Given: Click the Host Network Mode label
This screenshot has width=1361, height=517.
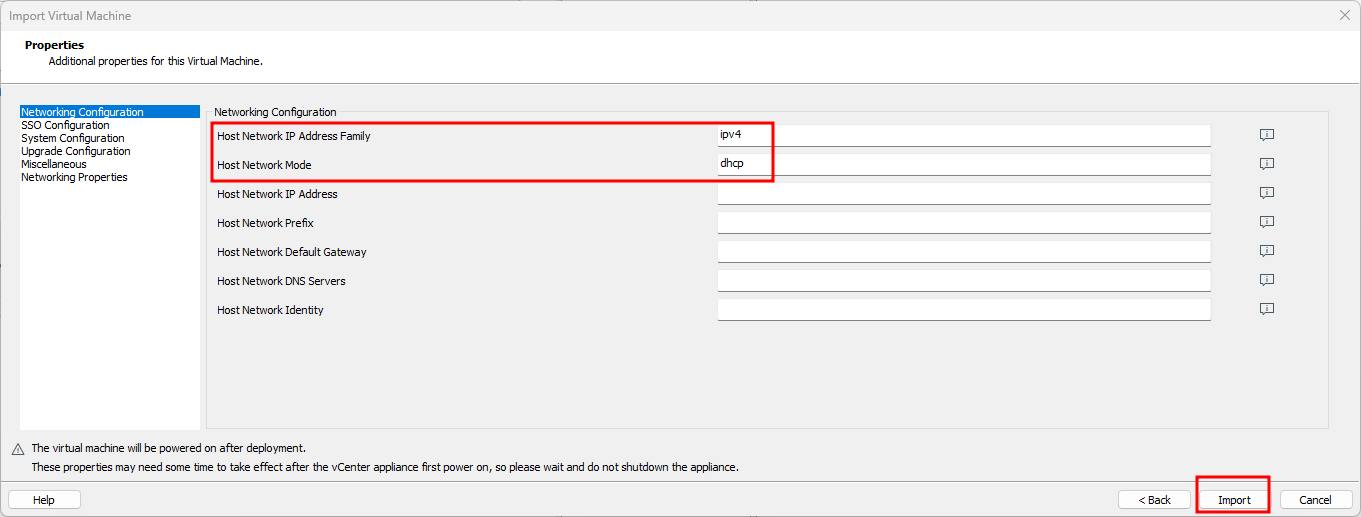Looking at the screenshot, I should pyautogui.click(x=264, y=165).
